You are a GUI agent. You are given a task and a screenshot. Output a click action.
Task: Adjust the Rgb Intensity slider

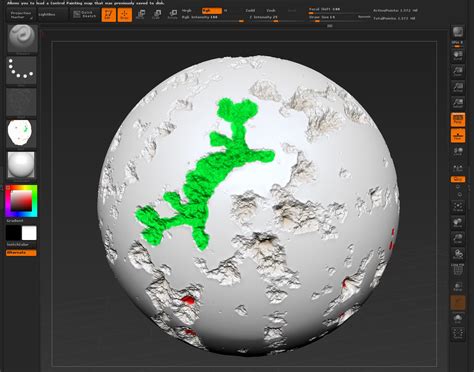coord(213,18)
